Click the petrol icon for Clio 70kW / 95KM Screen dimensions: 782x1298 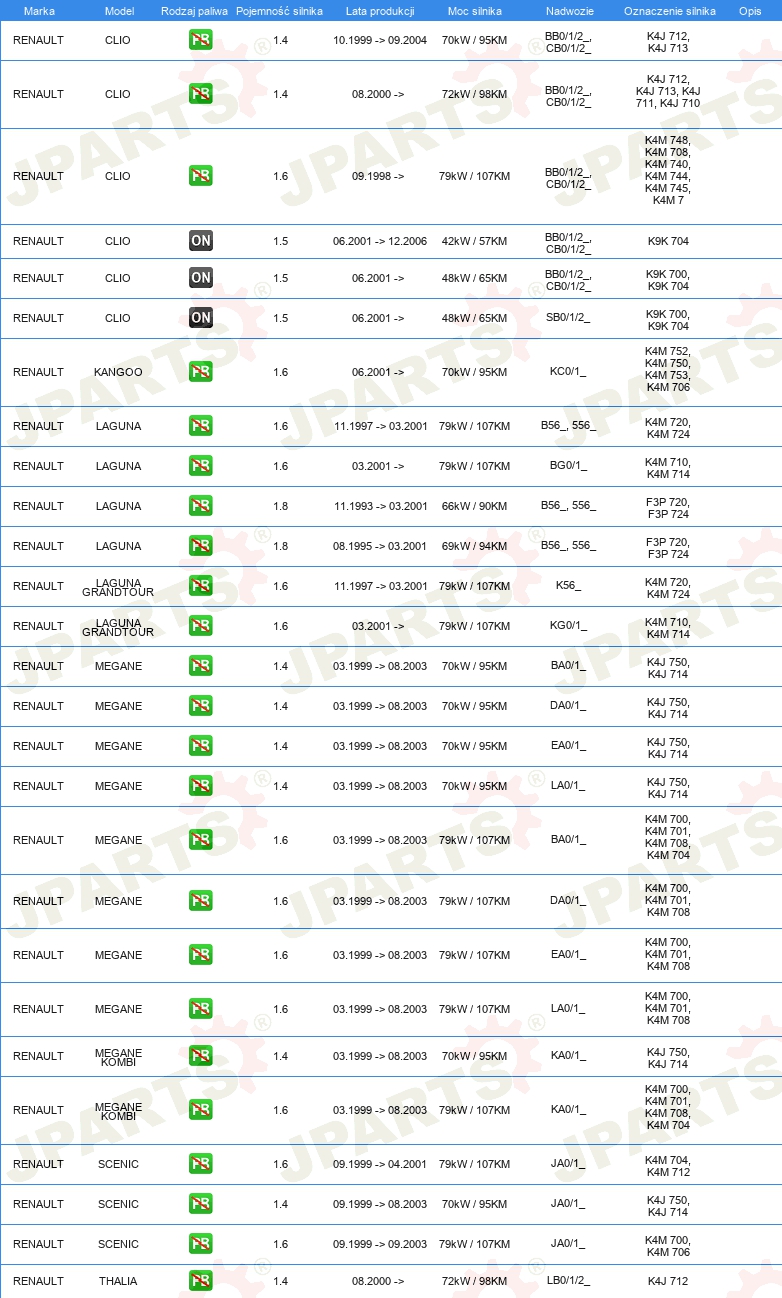201,40
